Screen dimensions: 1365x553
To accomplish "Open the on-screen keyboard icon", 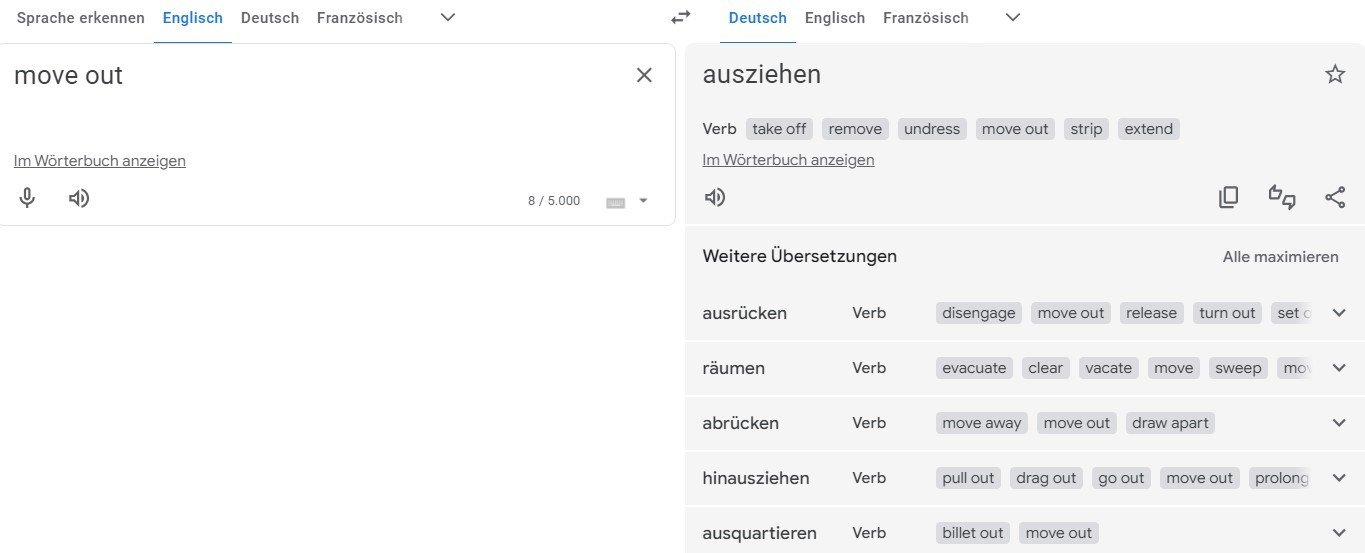I will 615,202.
